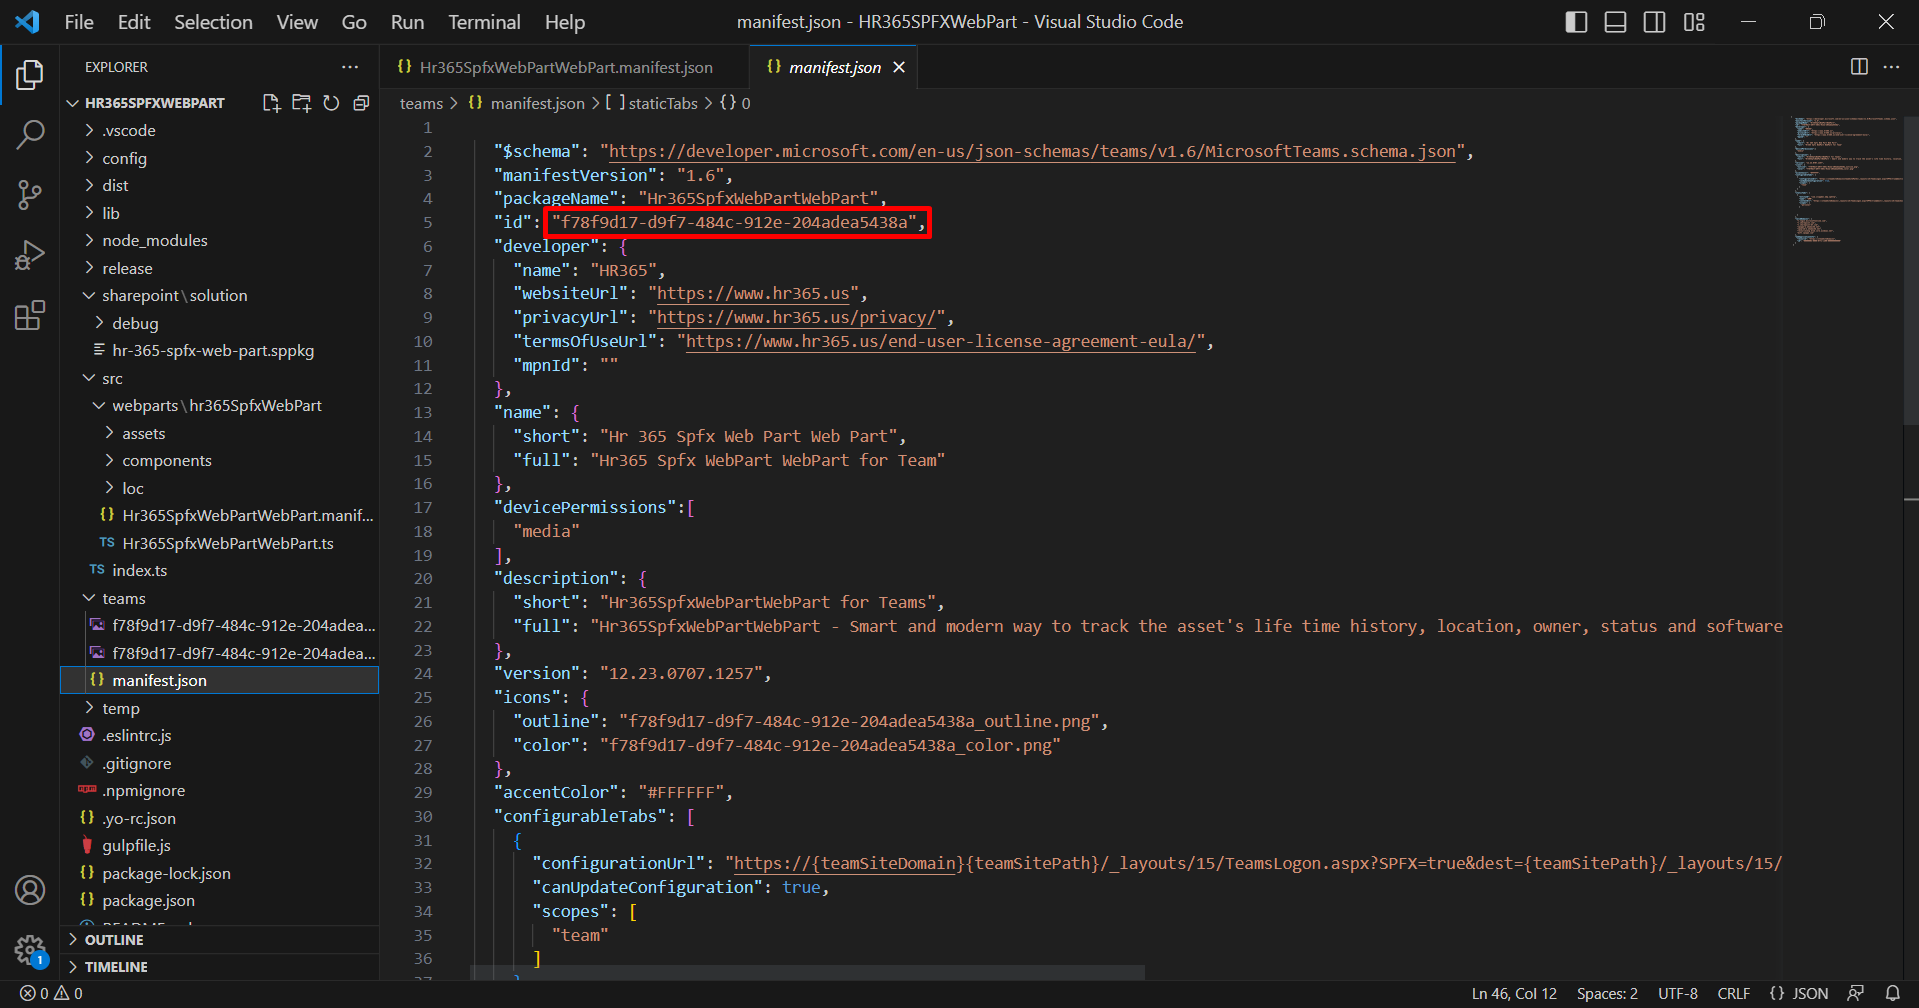Open the Run and Debug view icon
This screenshot has height=1008, width=1919.
(30, 255)
